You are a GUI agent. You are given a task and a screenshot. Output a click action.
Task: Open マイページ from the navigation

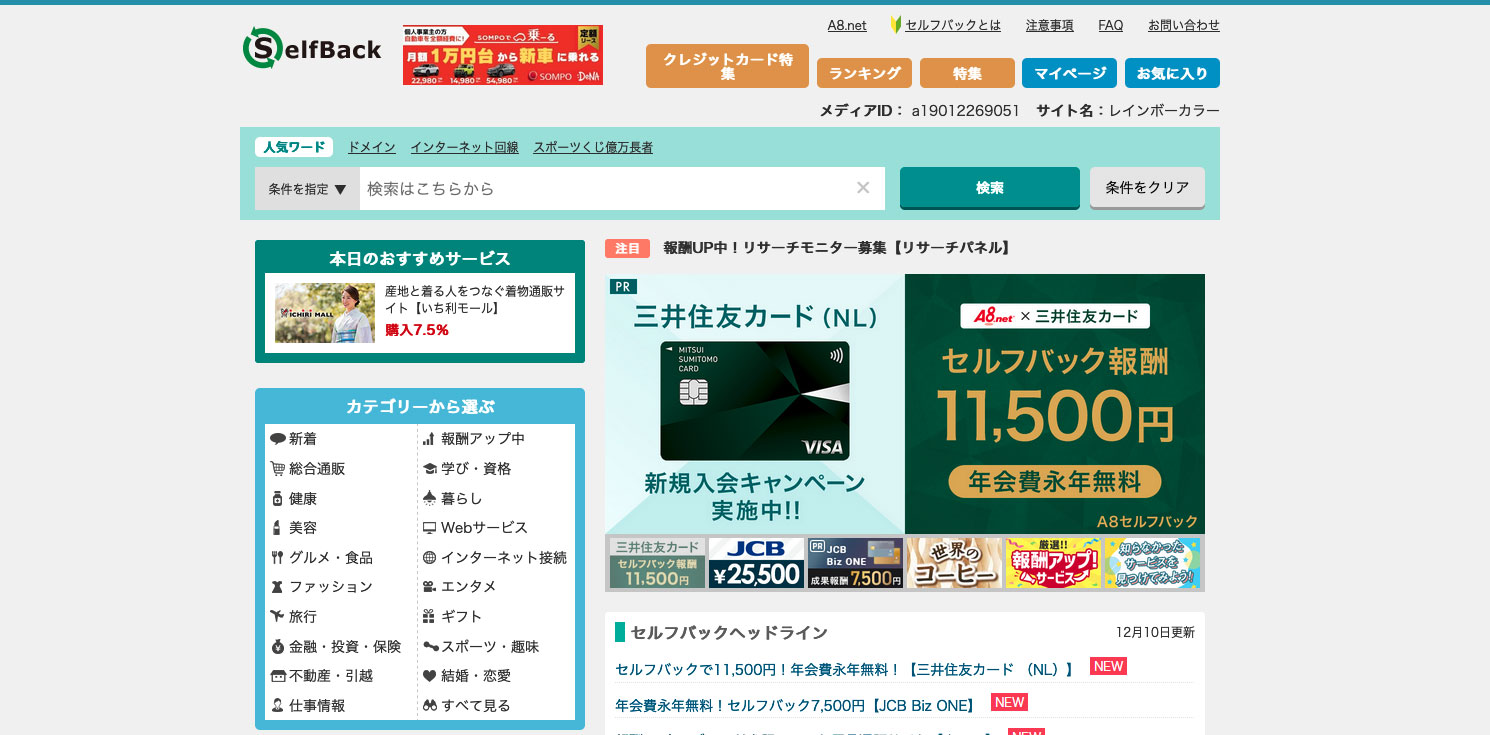(1069, 73)
